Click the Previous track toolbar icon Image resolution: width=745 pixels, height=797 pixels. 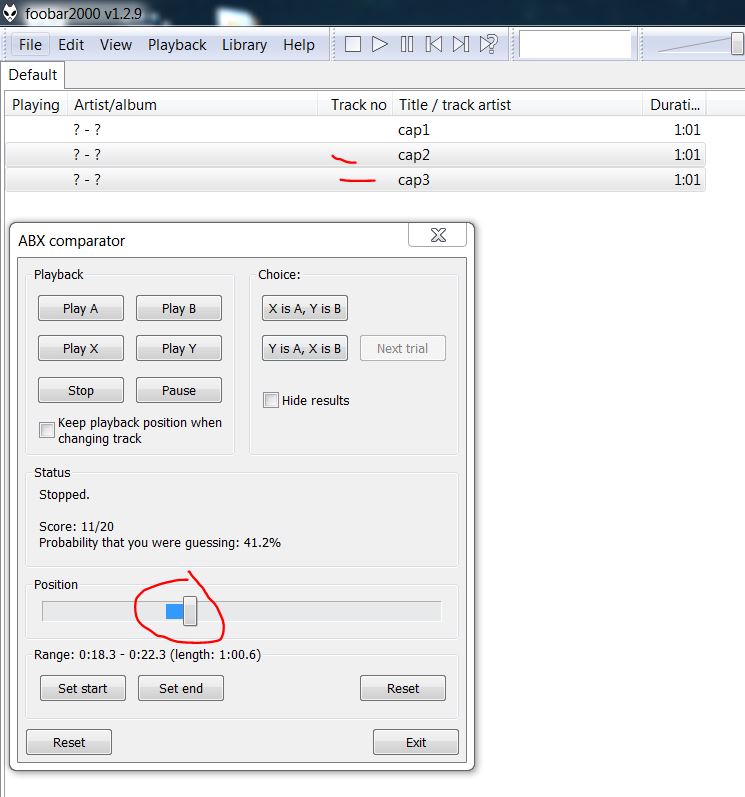433,44
